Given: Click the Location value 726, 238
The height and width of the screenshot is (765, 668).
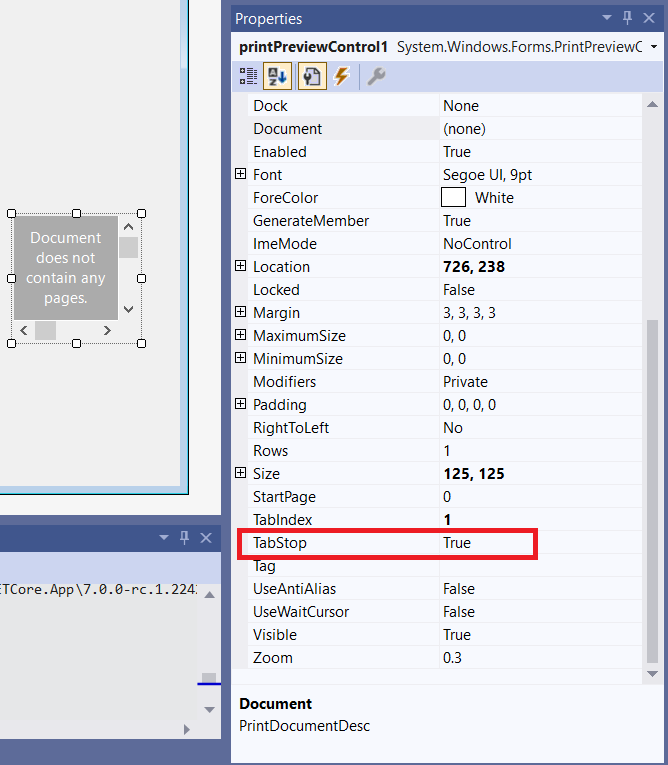Looking at the screenshot, I should (474, 267).
